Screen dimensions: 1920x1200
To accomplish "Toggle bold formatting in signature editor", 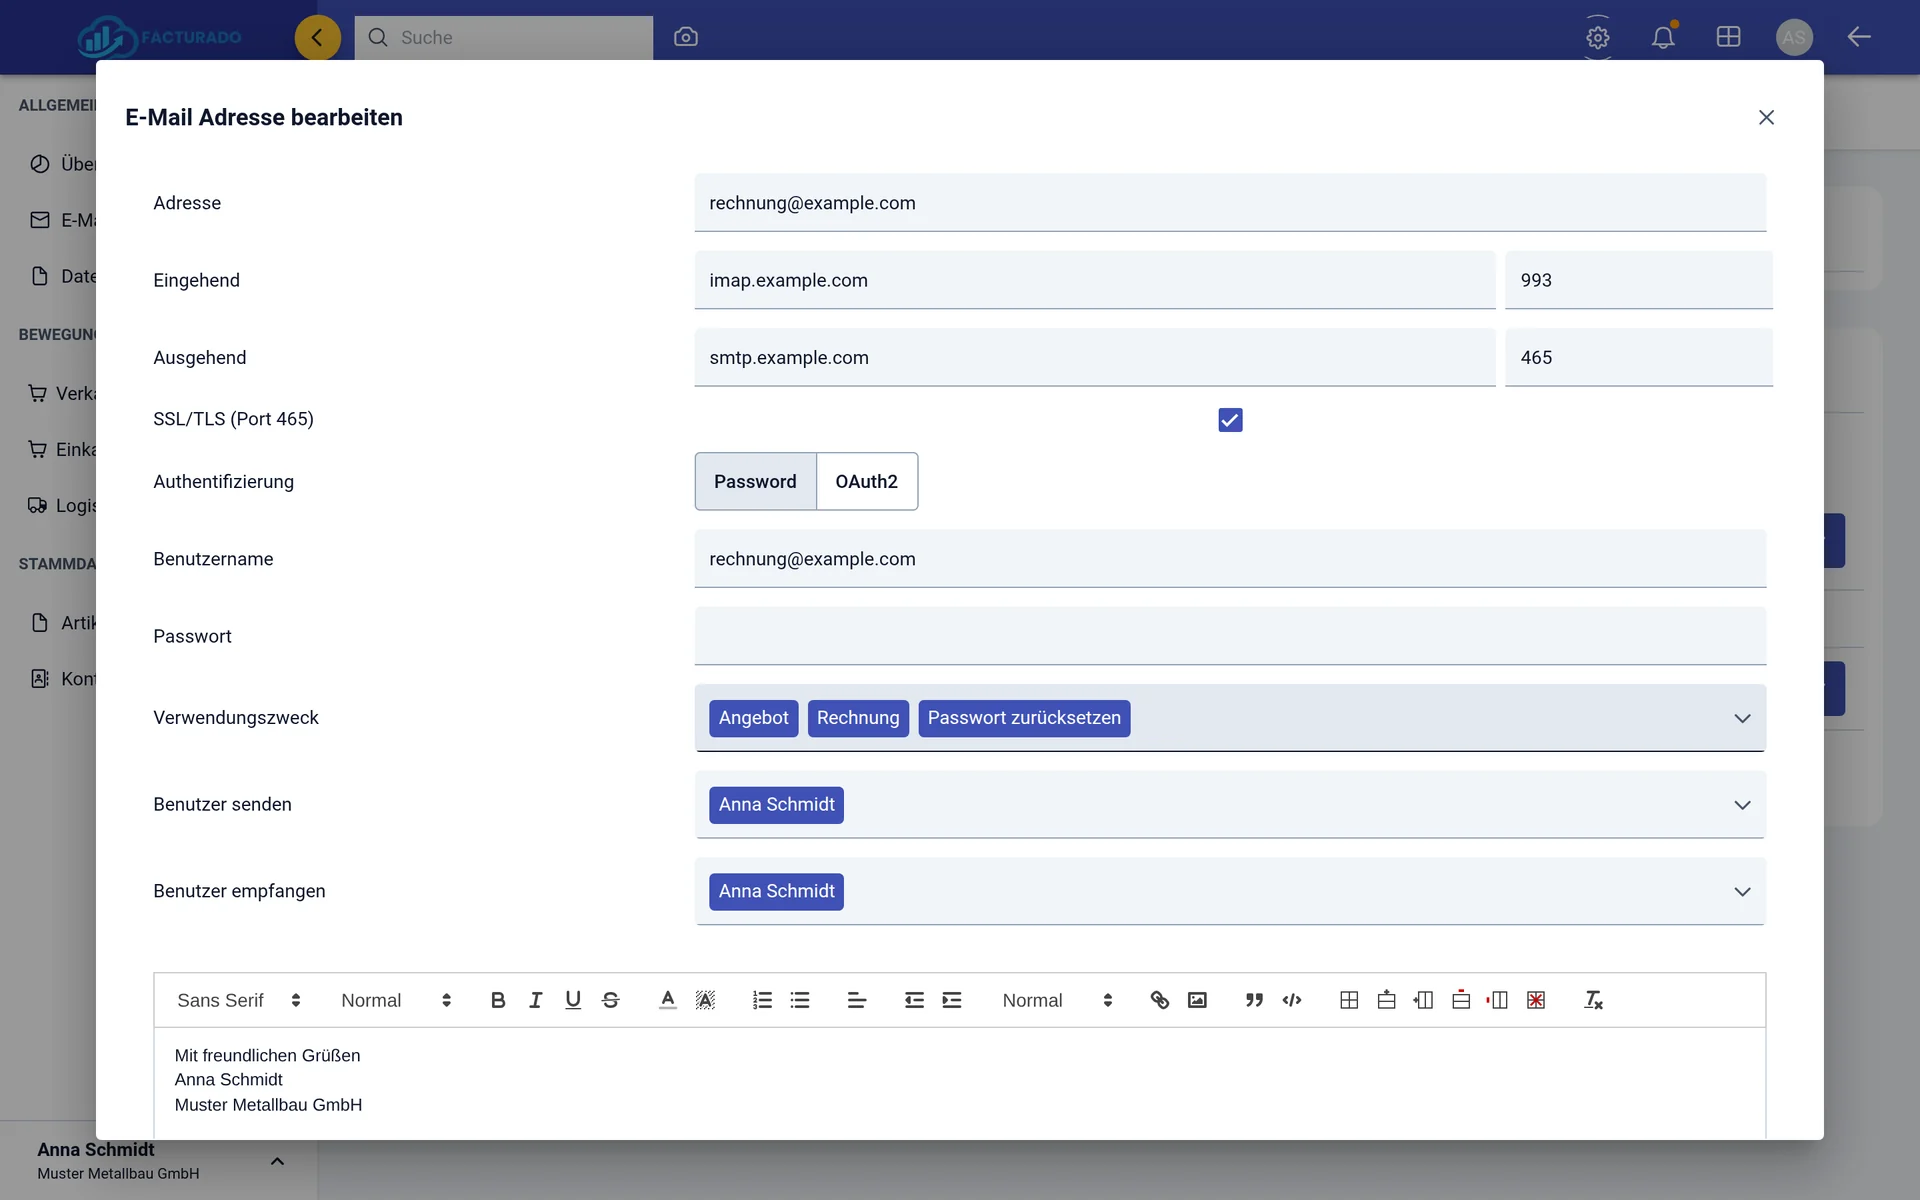I will tap(498, 1000).
